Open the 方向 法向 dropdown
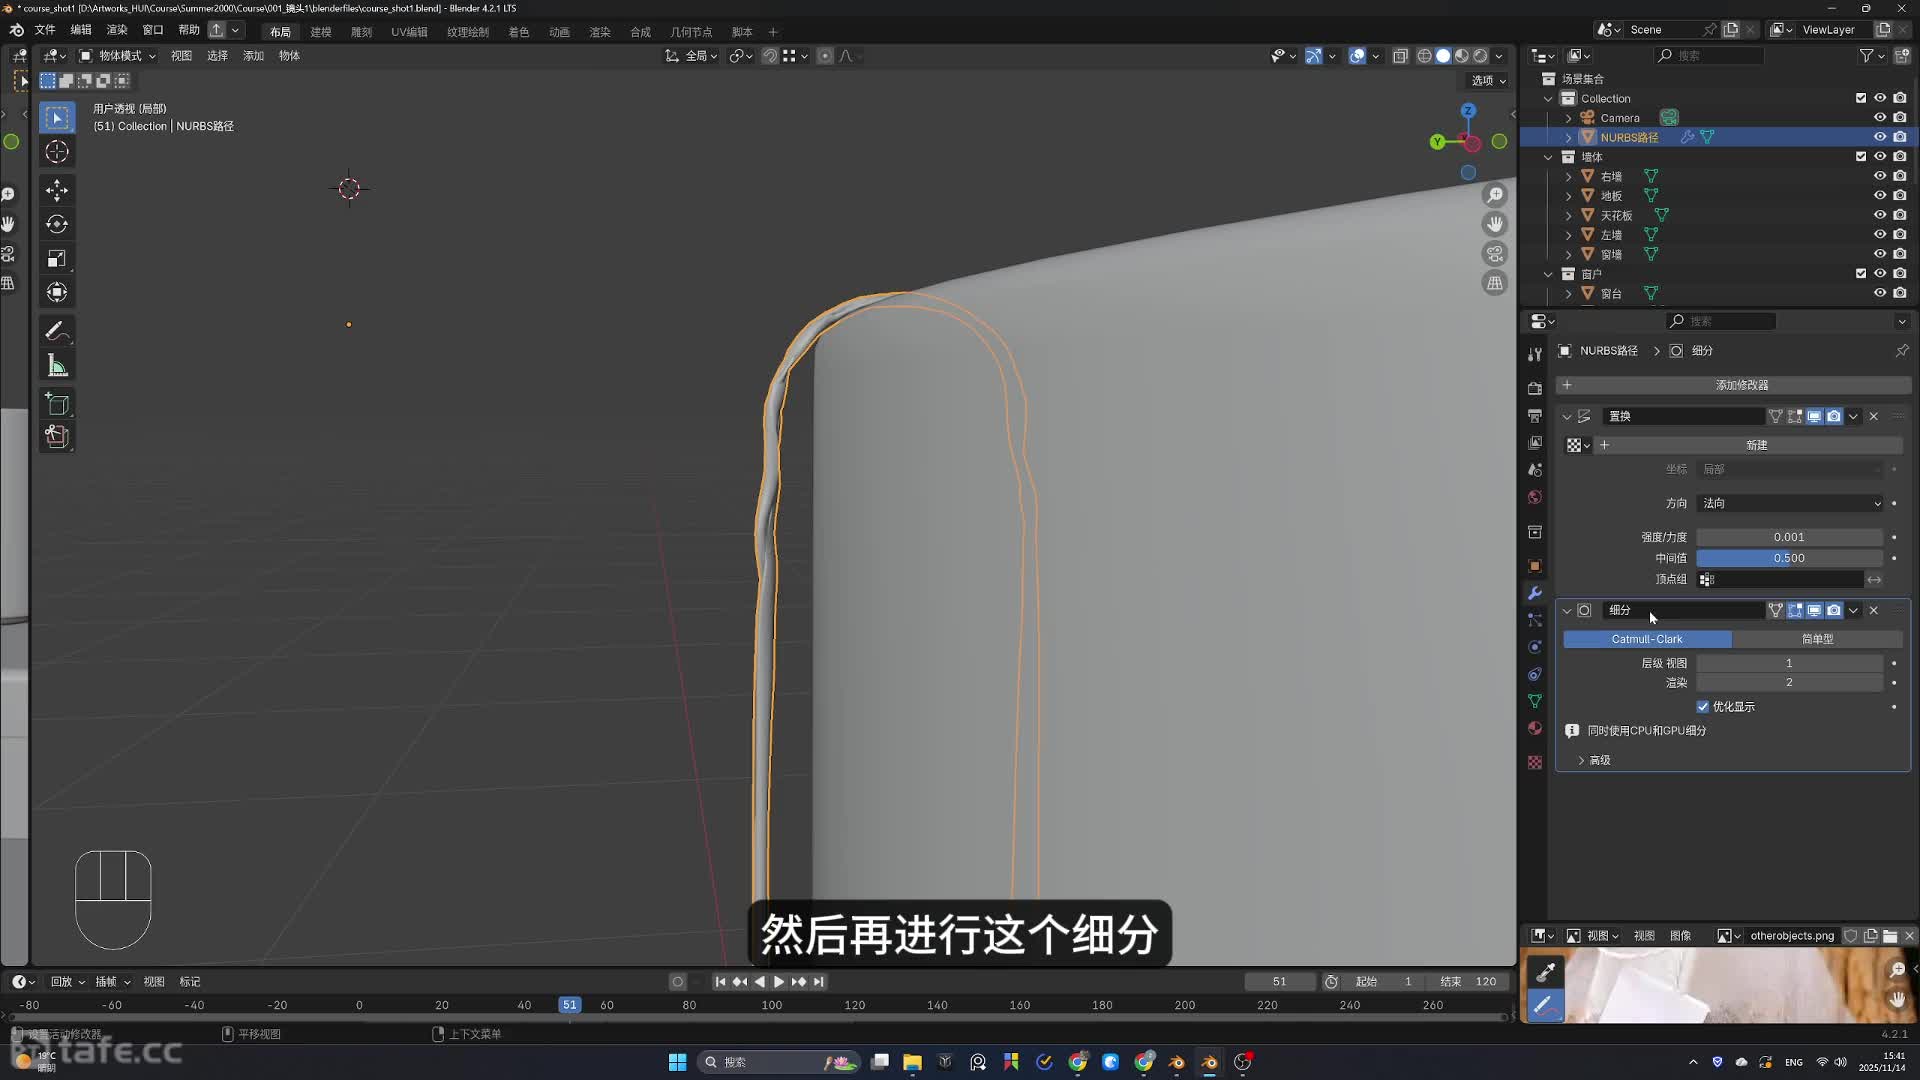Image resolution: width=1920 pixels, height=1080 pixels. tap(1790, 503)
